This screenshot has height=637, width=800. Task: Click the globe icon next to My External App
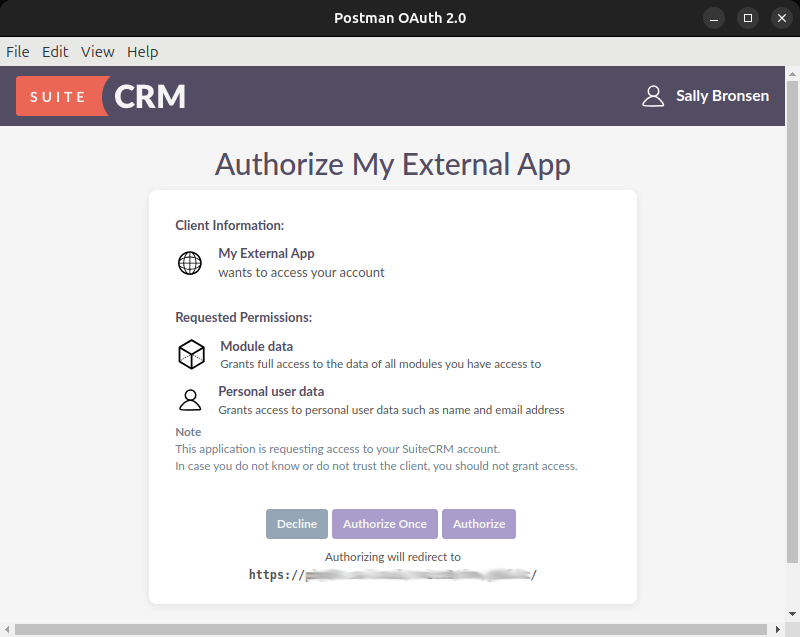tap(191, 263)
